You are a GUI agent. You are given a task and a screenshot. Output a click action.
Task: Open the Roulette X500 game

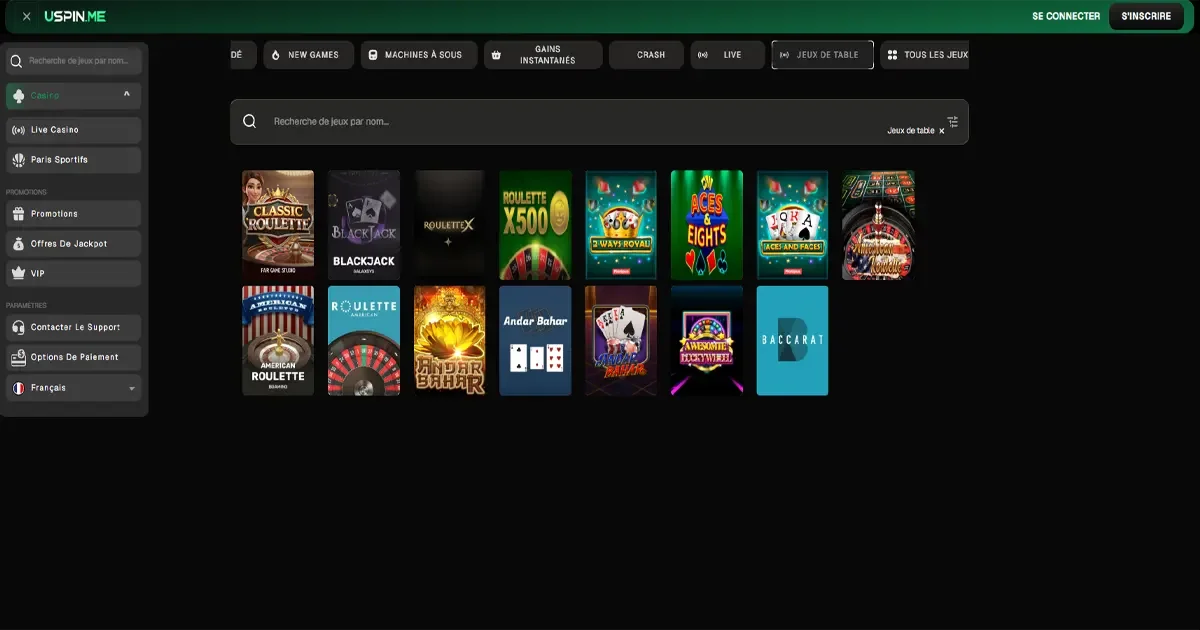(536, 225)
